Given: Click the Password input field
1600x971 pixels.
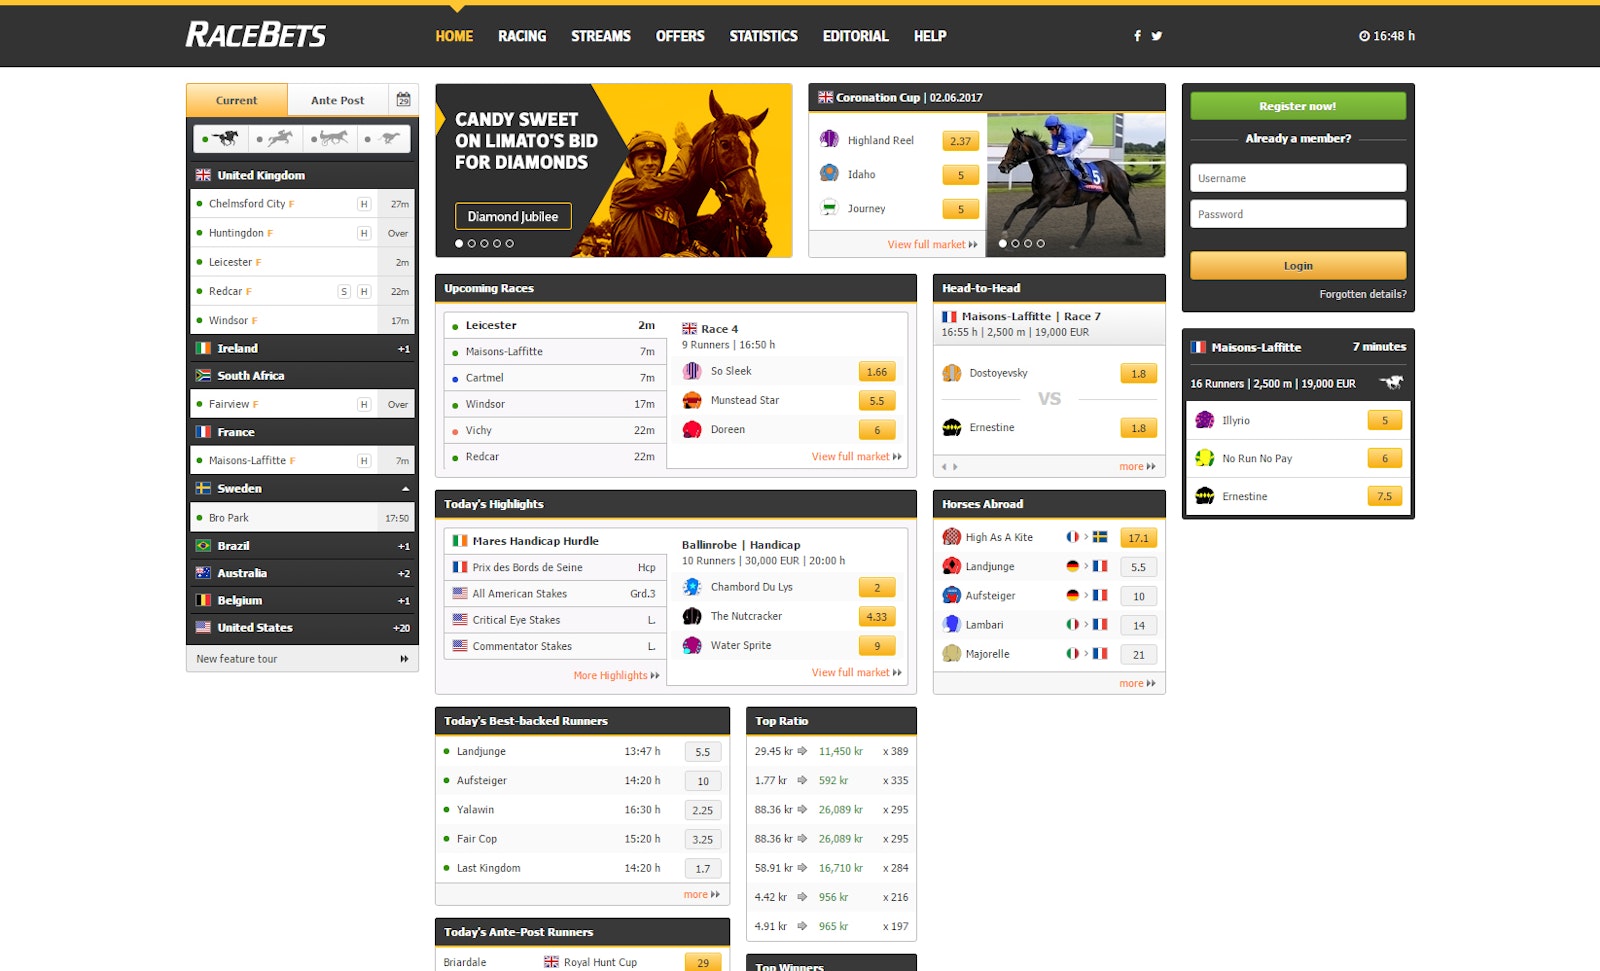Looking at the screenshot, I should 1297,213.
